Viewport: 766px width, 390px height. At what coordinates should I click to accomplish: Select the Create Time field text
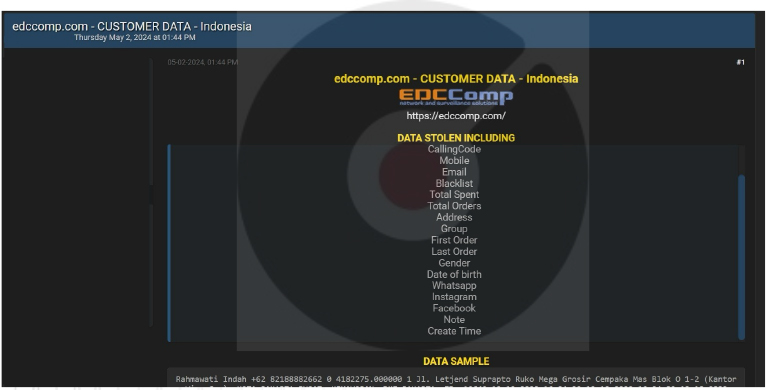click(x=454, y=331)
